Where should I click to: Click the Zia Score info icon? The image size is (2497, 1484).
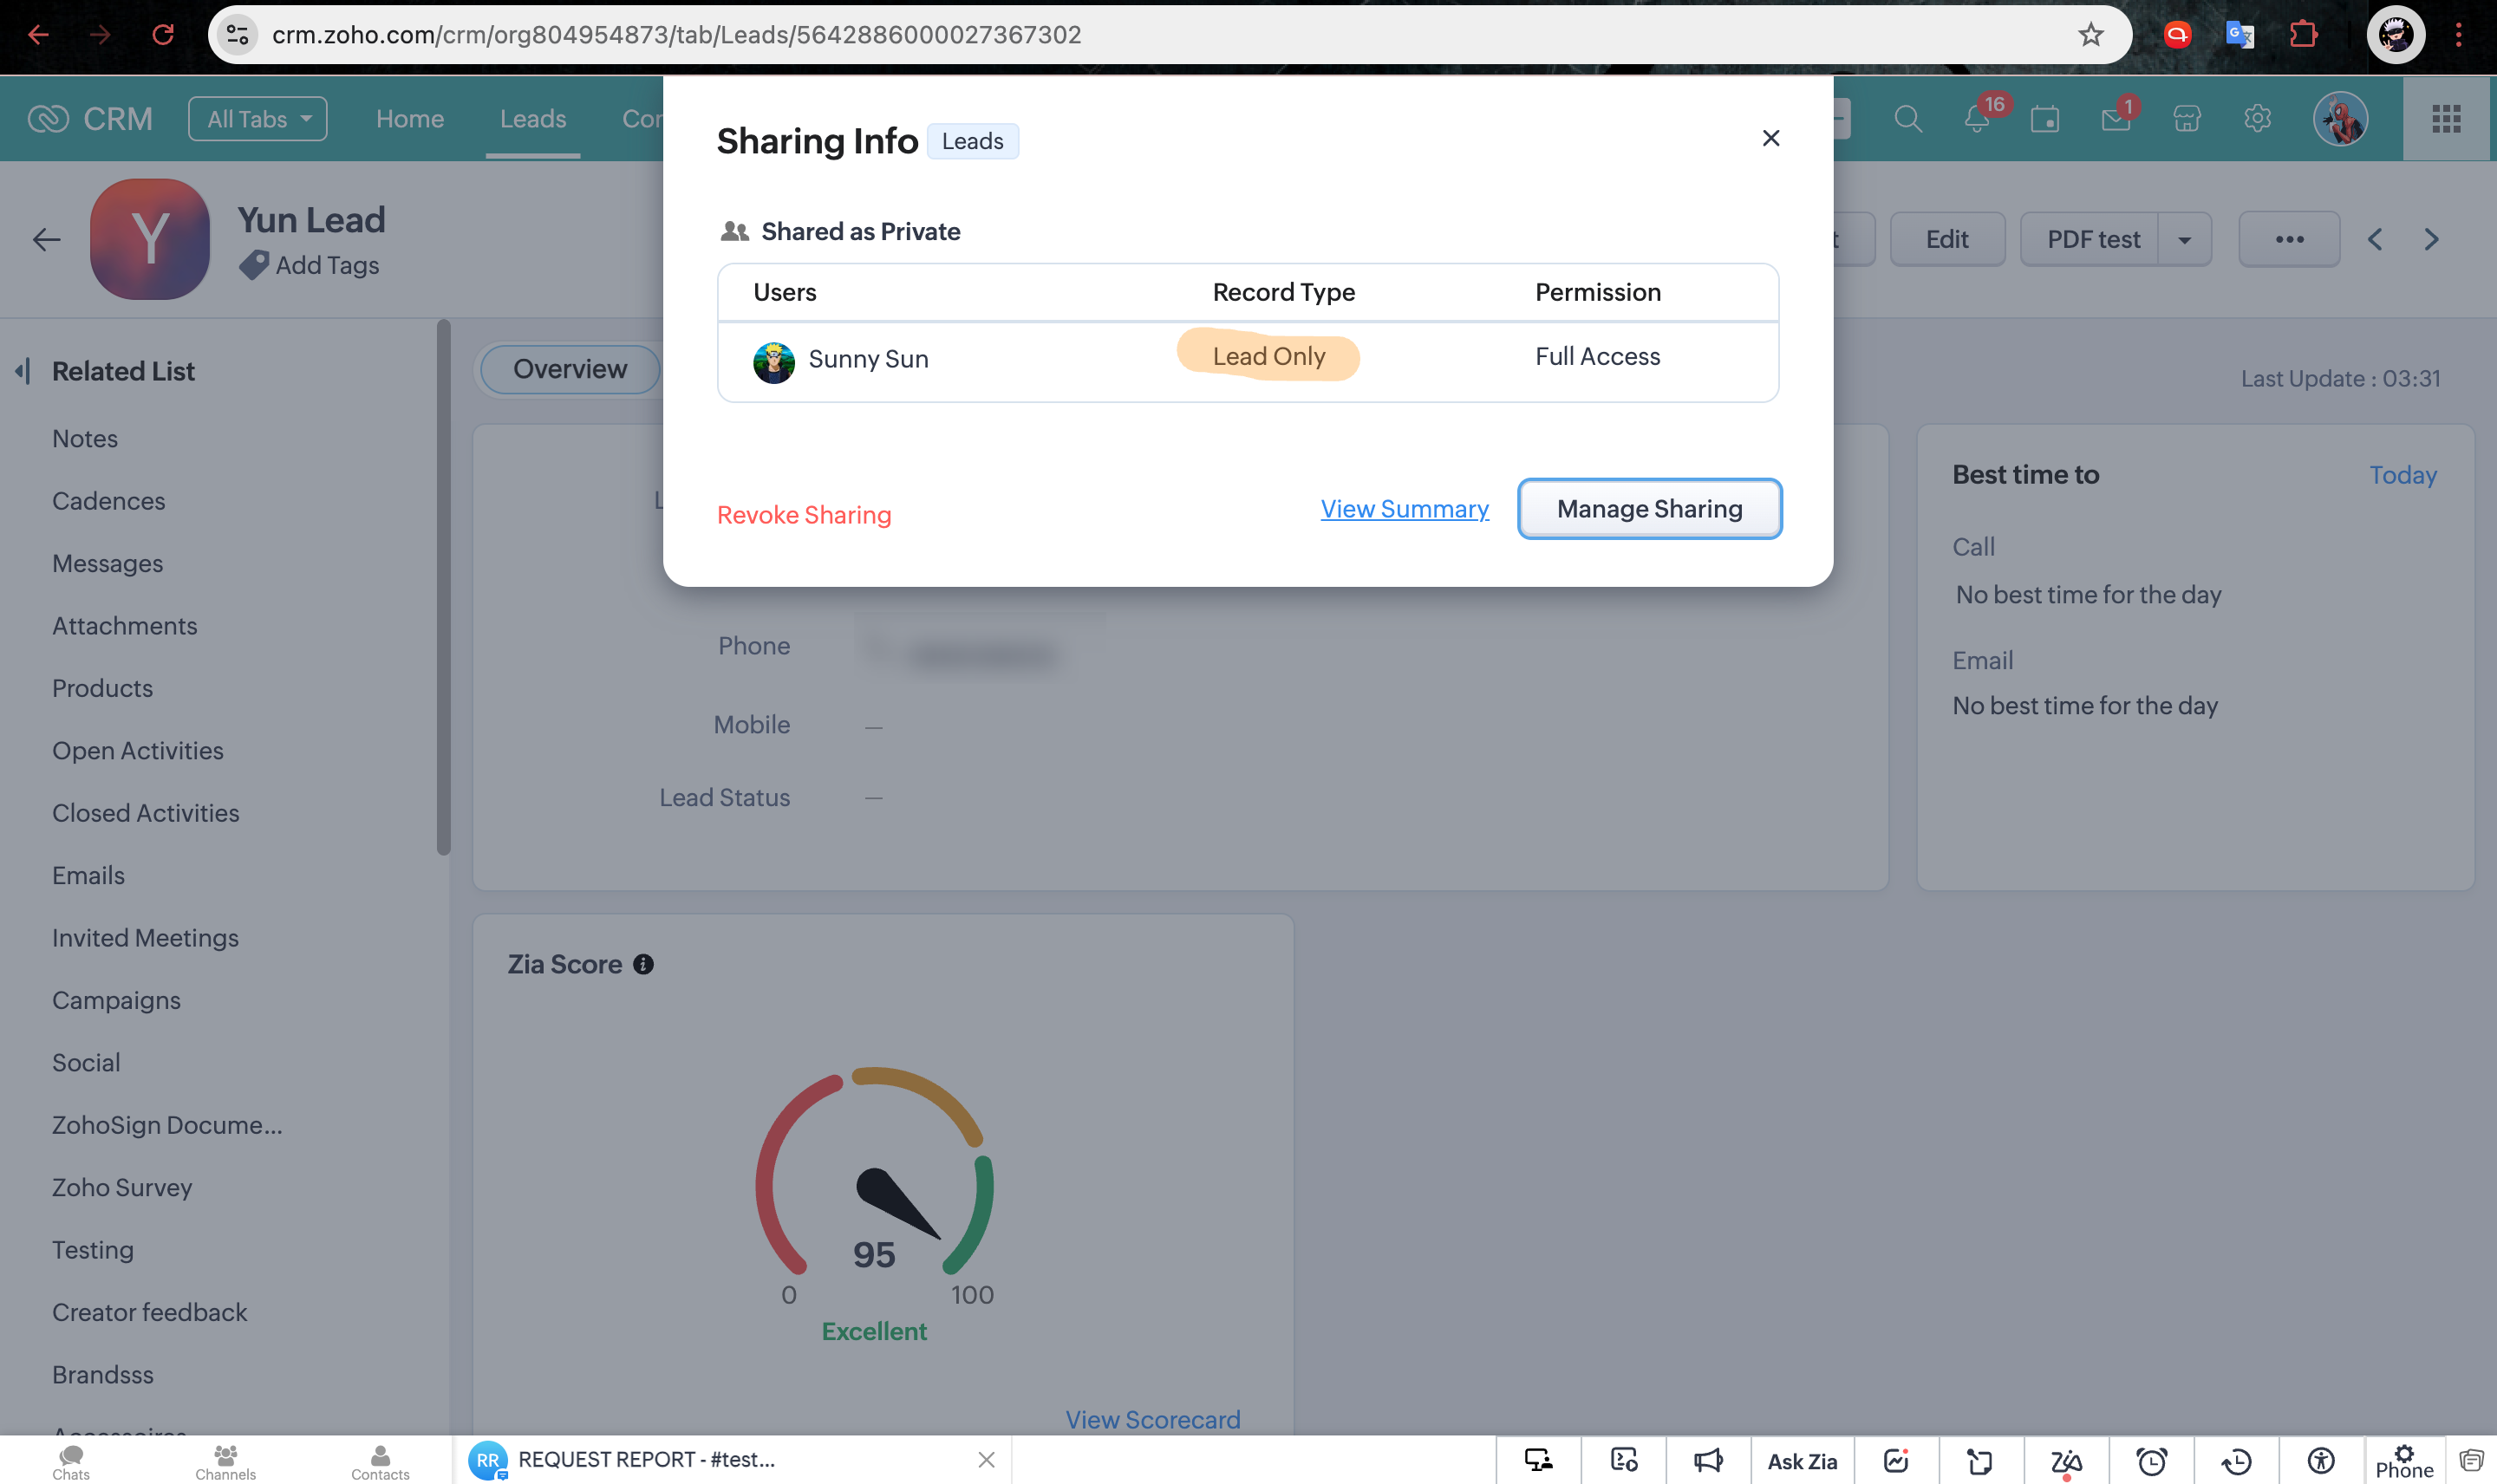pos(643,964)
